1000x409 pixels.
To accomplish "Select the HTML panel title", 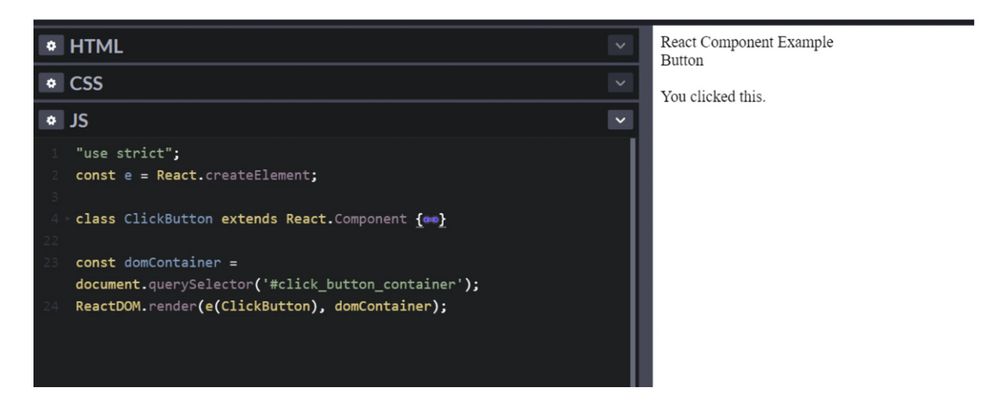I will (96, 46).
